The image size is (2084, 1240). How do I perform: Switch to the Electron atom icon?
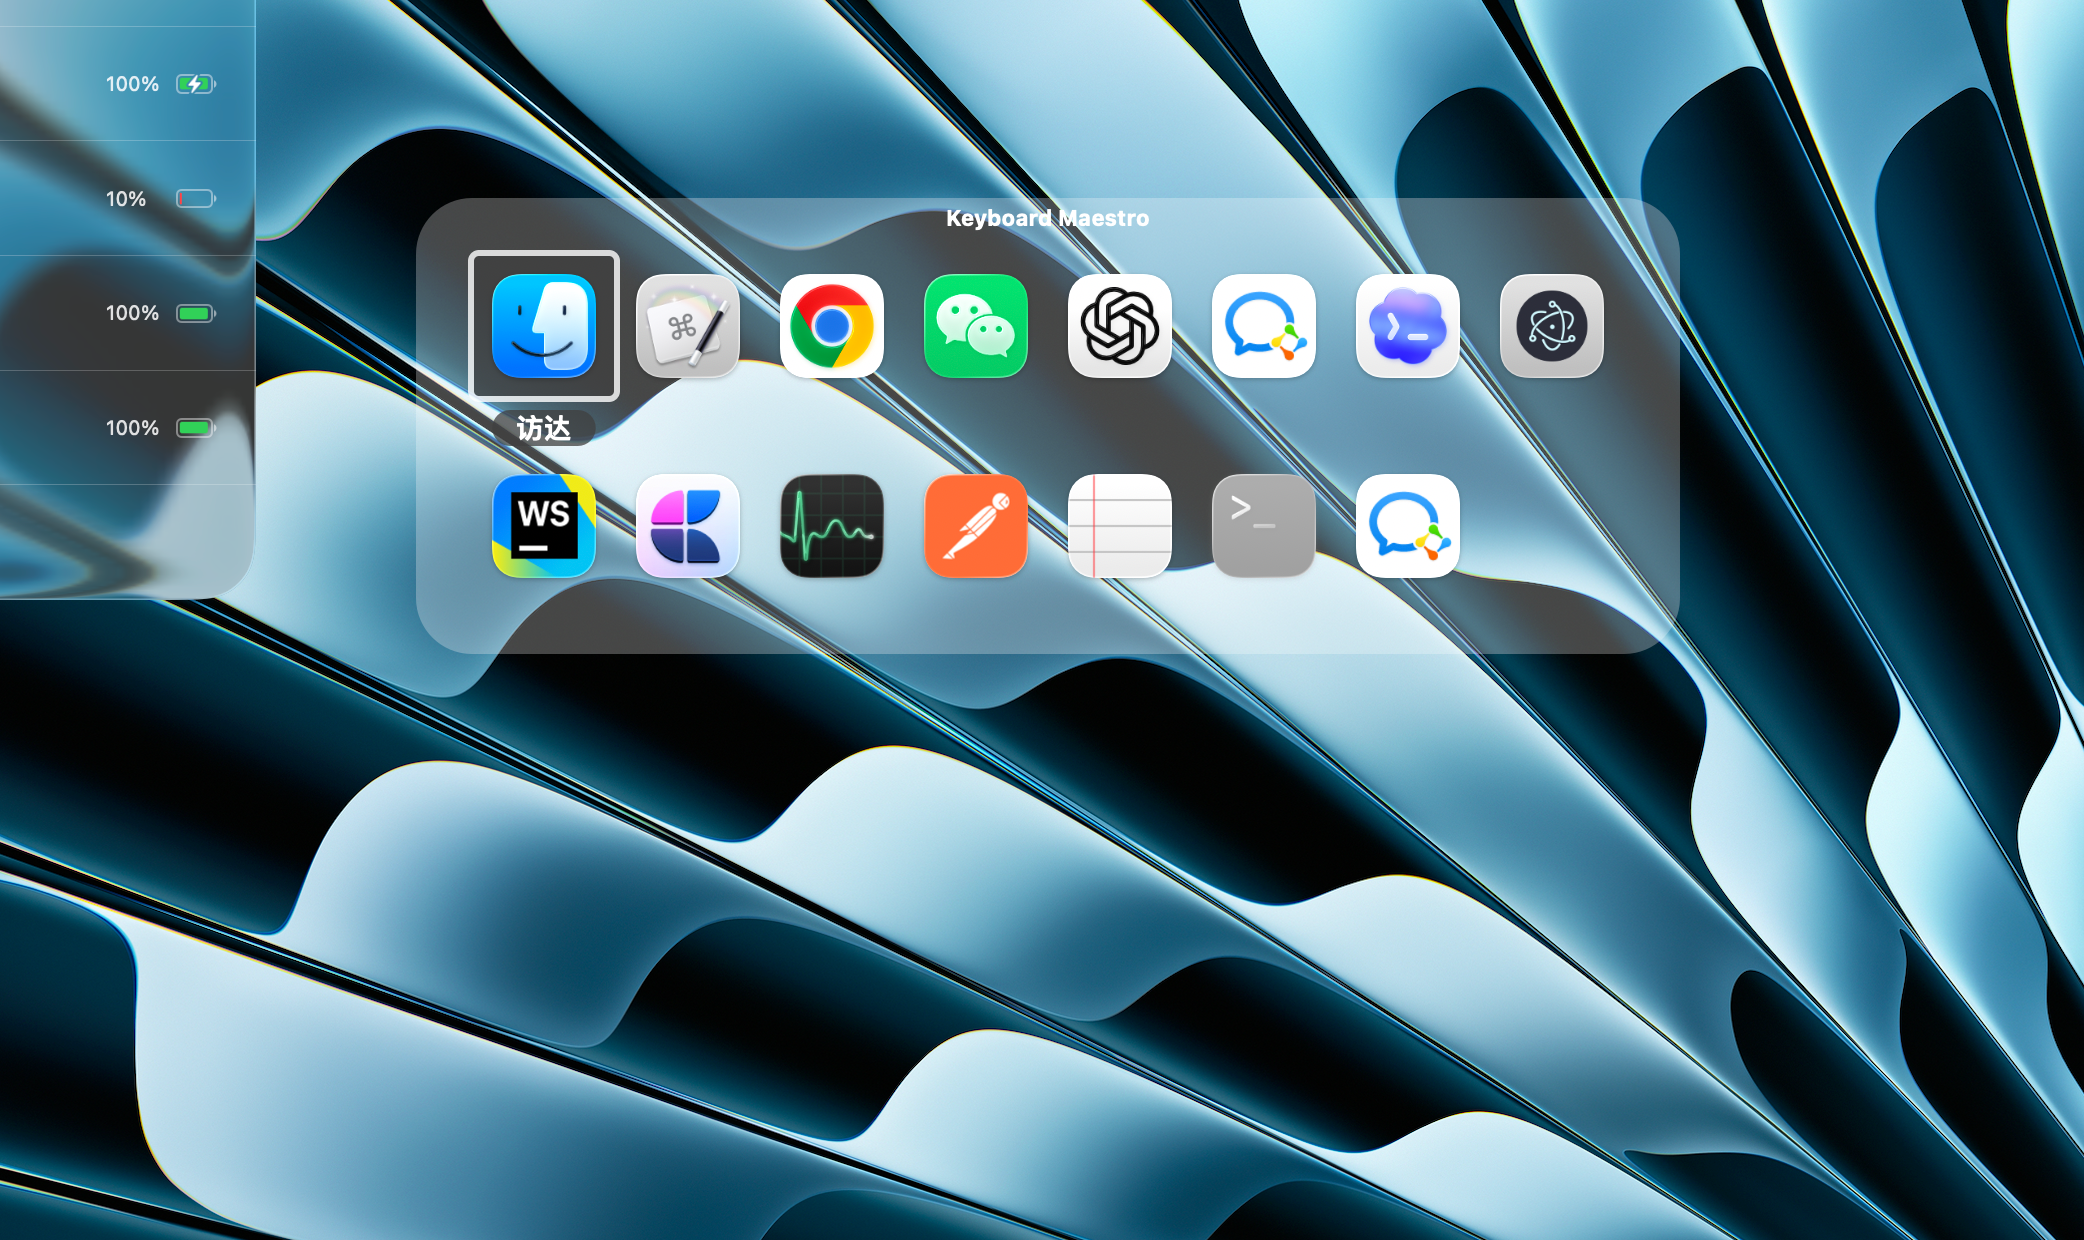tap(1552, 326)
